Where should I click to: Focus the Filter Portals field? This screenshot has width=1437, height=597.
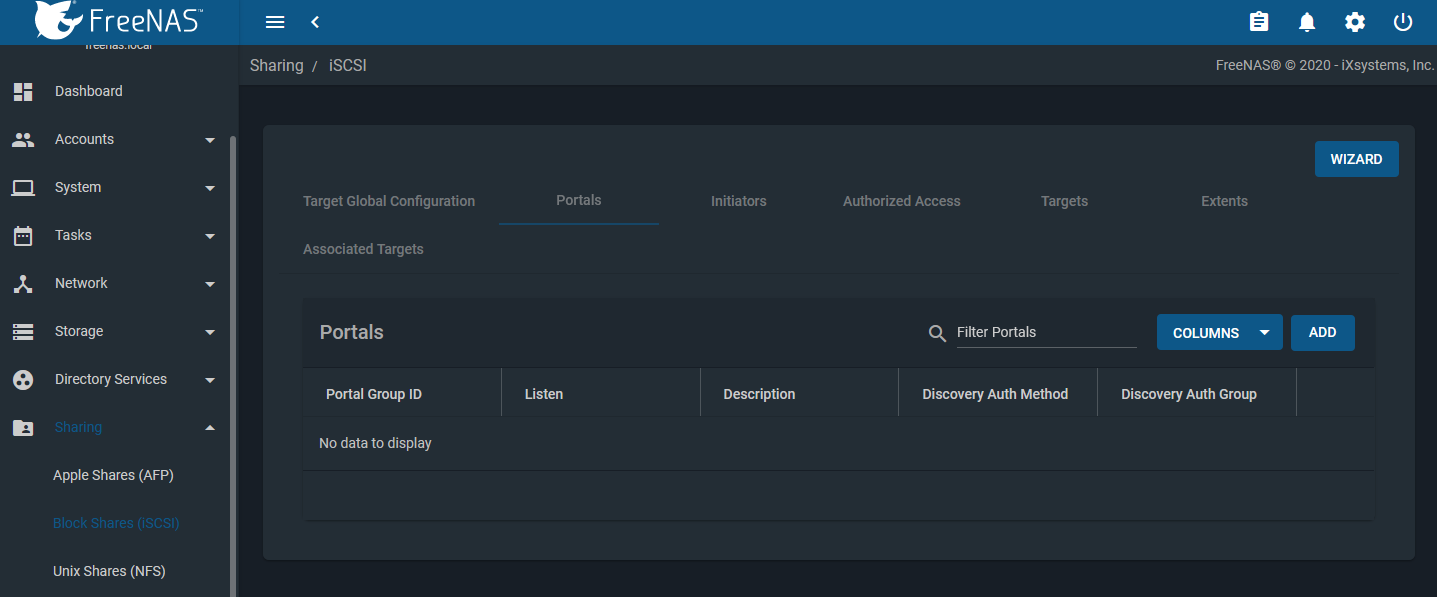click(1046, 332)
